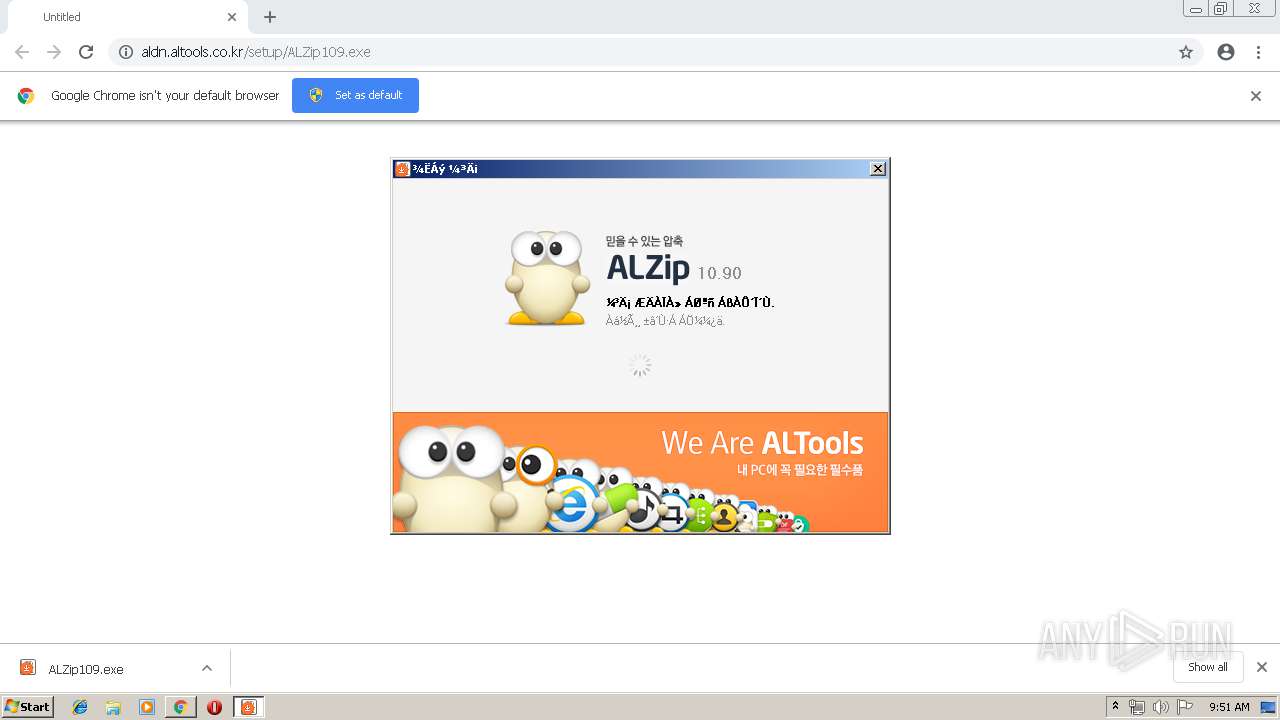Reload the current page
The height and width of the screenshot is (720, 1280).
[86, 52]
